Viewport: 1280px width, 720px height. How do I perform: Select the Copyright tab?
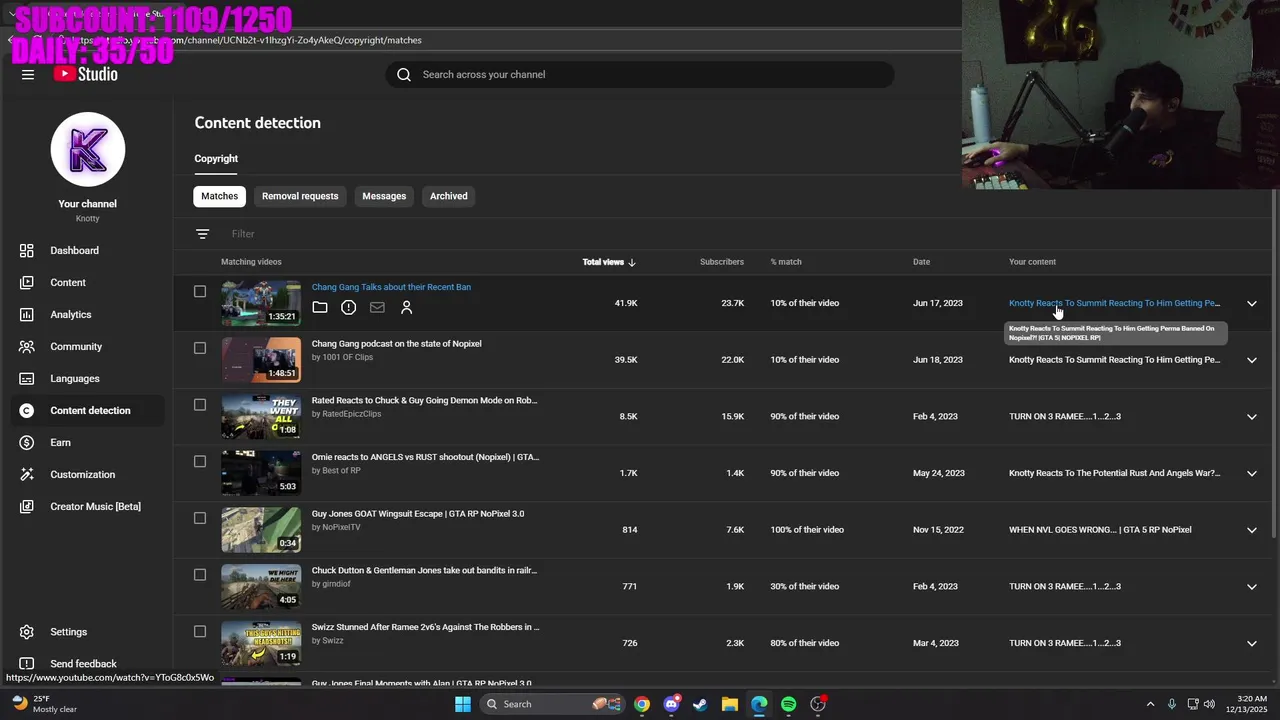(216, 158)
